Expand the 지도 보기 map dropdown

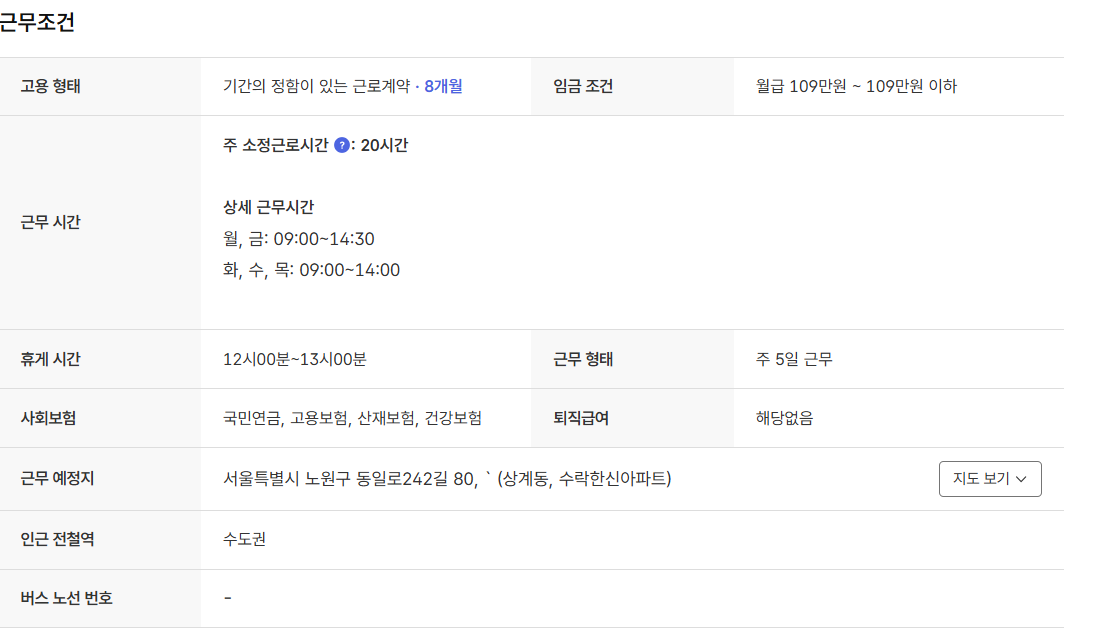click(x=989, y=479)
